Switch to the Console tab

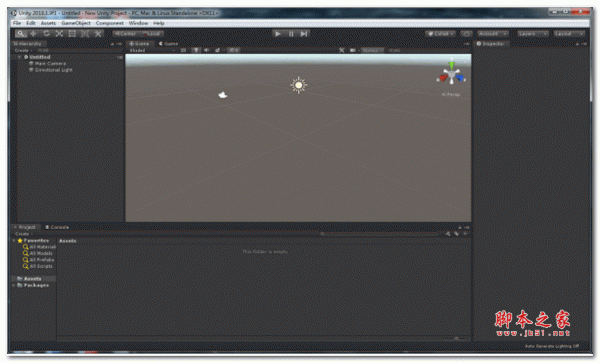coord(57,227)
